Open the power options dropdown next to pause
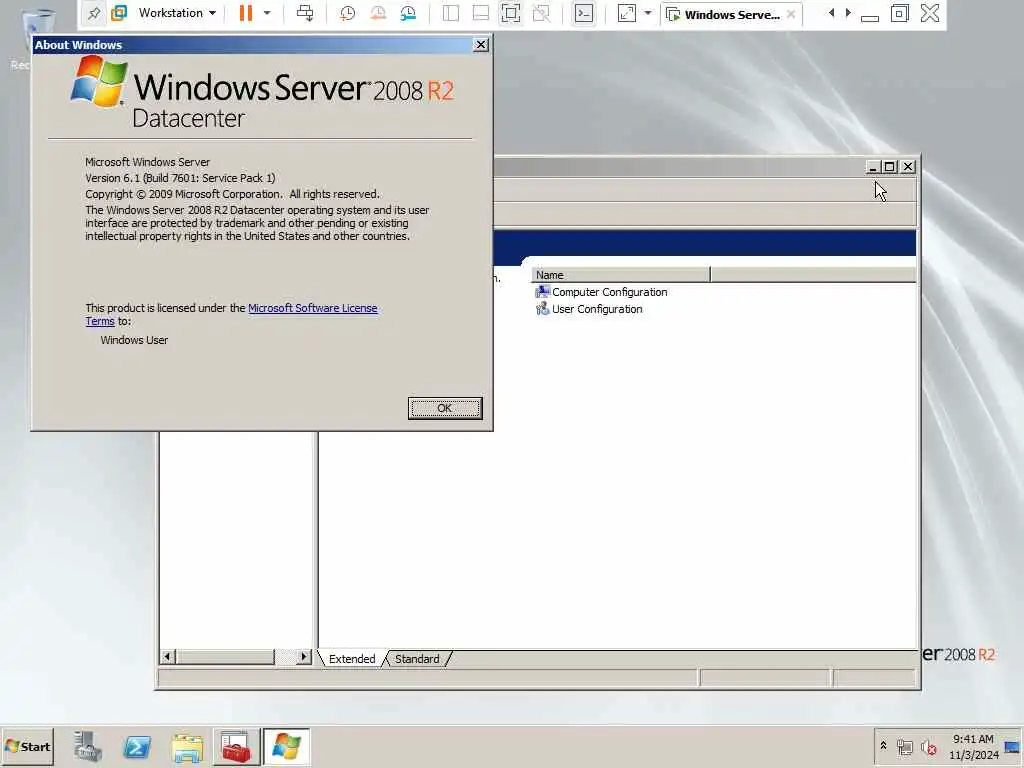The height and width of the screenshot is (768, 1024). point(267,13)
